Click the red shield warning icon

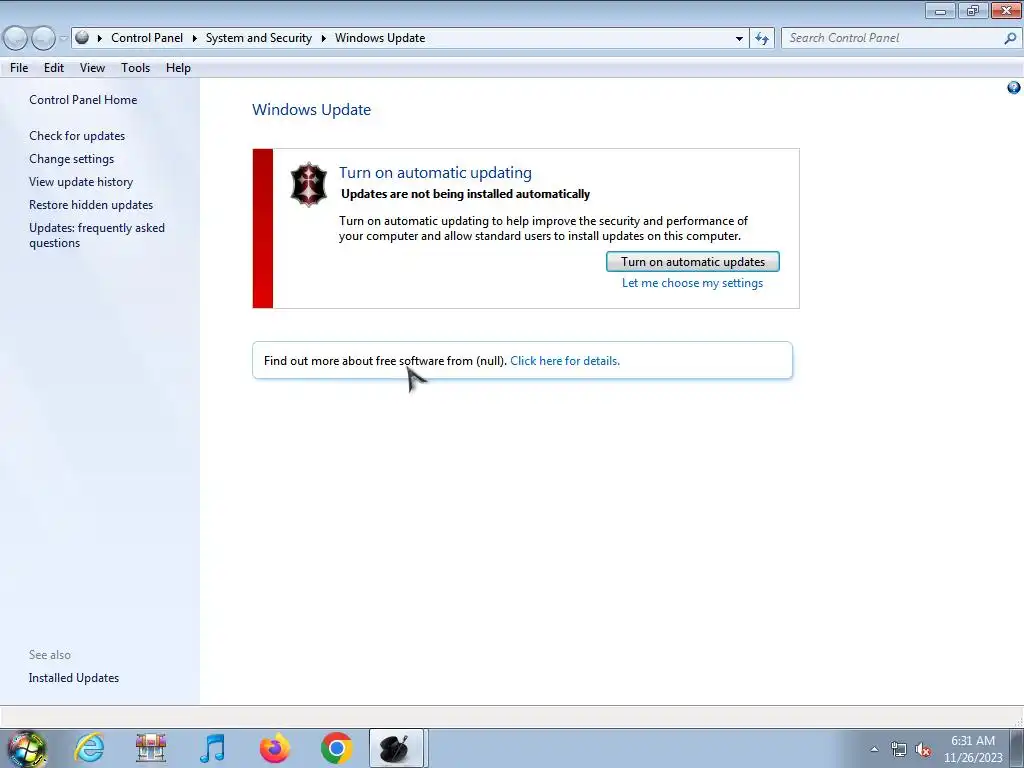tap(308, 185)
